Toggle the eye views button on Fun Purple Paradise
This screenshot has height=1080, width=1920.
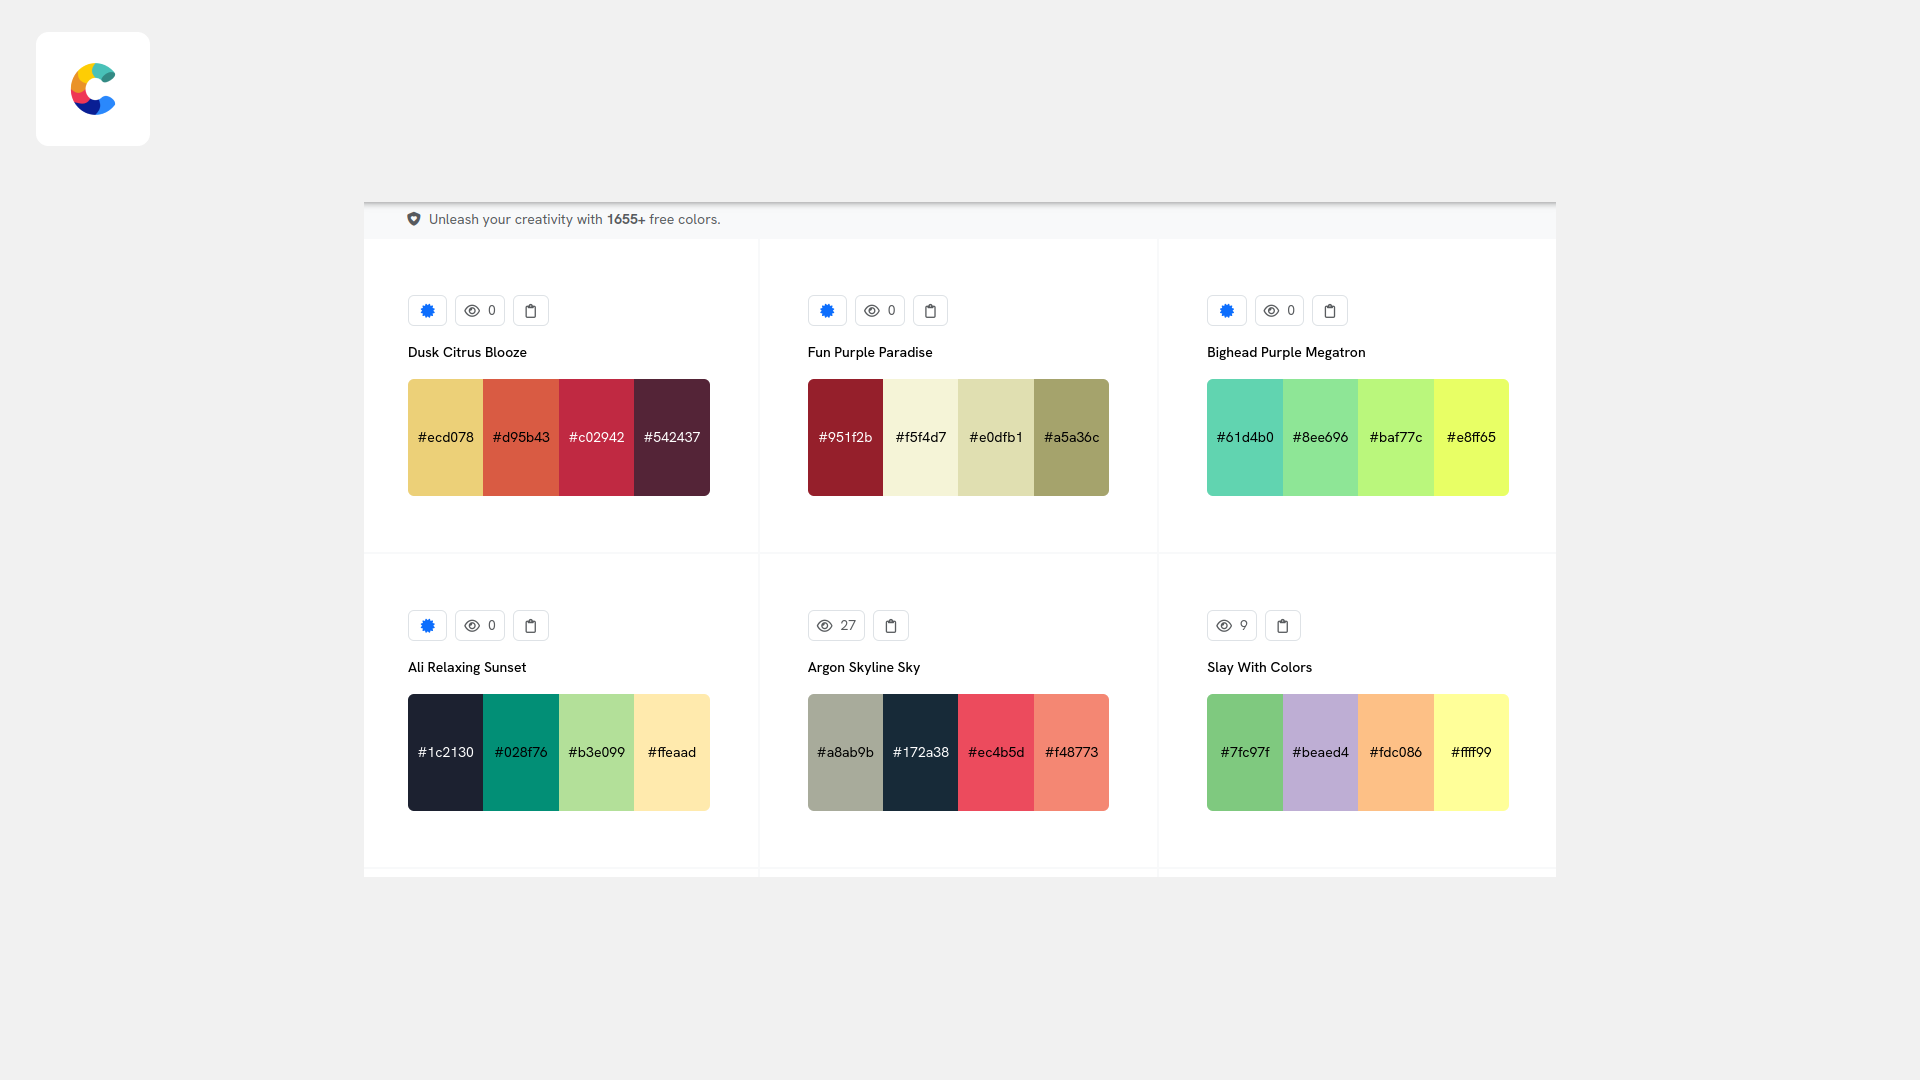coord(880,311)
